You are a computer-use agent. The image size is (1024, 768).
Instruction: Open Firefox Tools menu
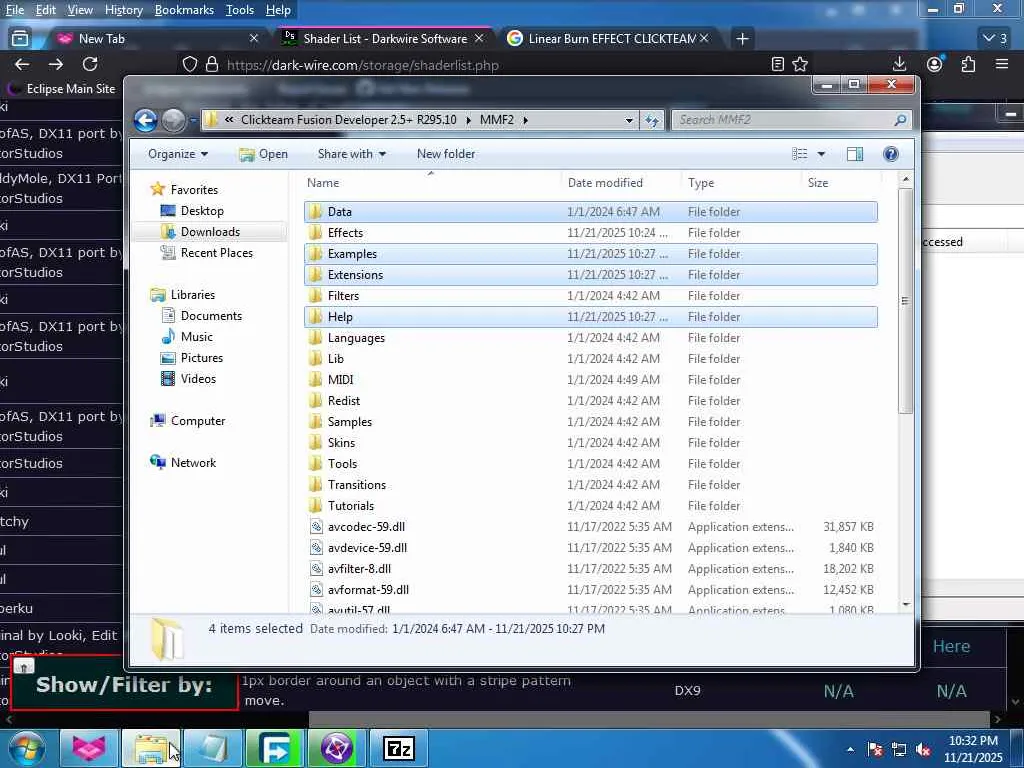tap(240, 10)
